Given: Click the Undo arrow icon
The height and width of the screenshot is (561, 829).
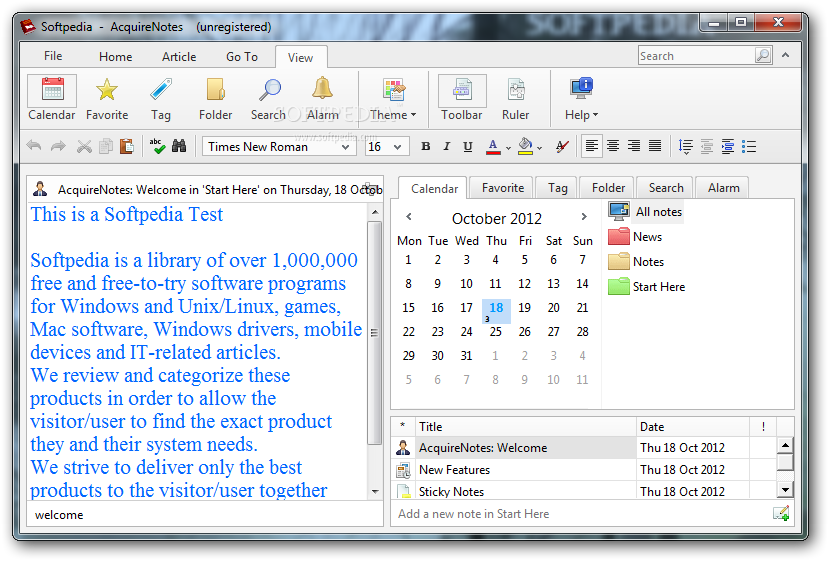Looking at the screenshot, I should pos(34,146).
